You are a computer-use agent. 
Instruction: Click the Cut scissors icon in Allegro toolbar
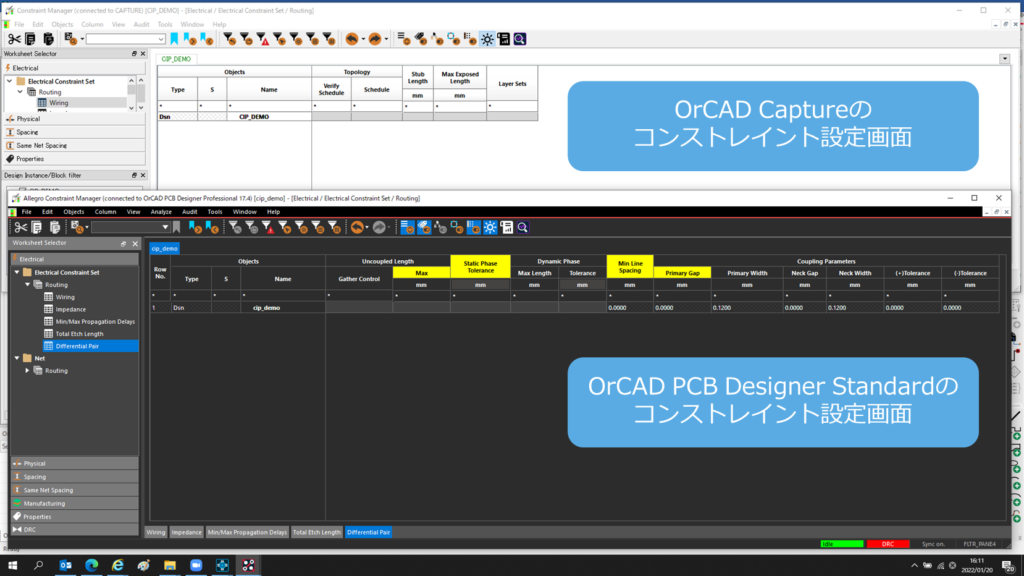coord(21,227)
